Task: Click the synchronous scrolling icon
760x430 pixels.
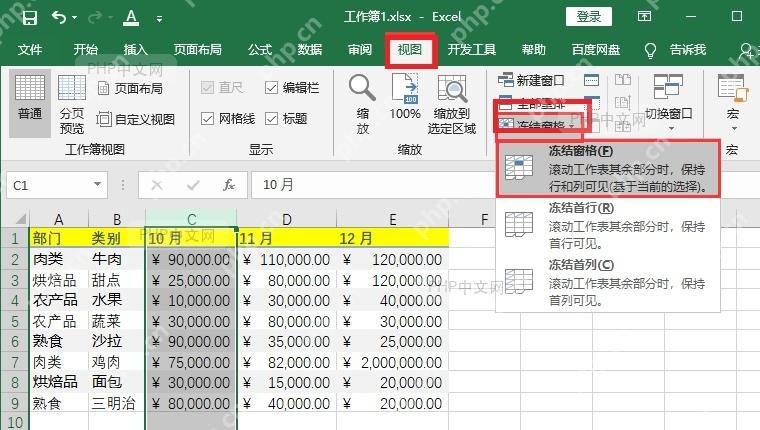Action: 623,103
